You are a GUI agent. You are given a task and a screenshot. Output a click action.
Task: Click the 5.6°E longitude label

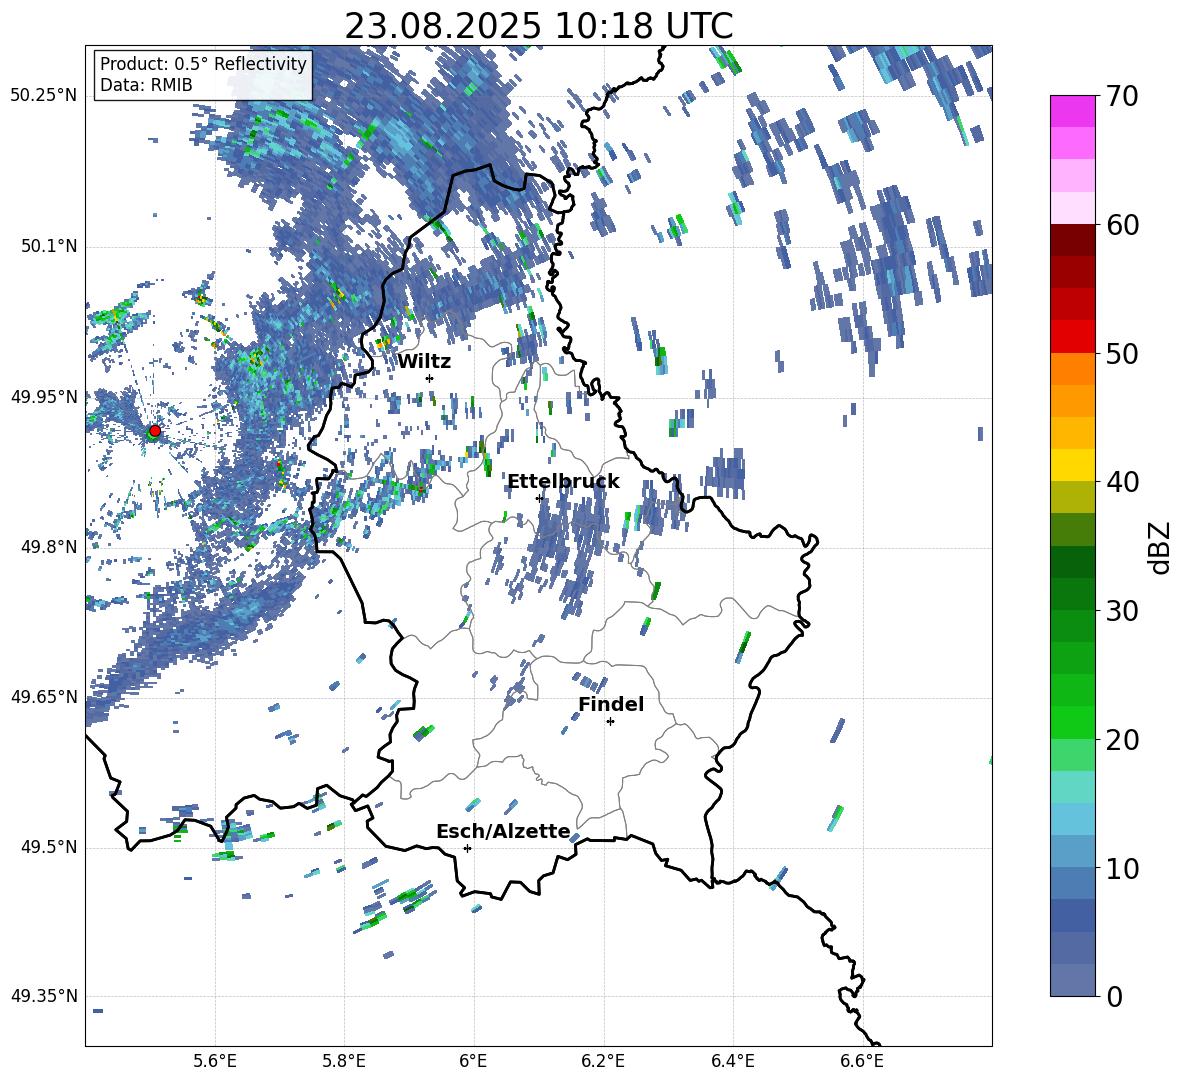coord(215,1061)
